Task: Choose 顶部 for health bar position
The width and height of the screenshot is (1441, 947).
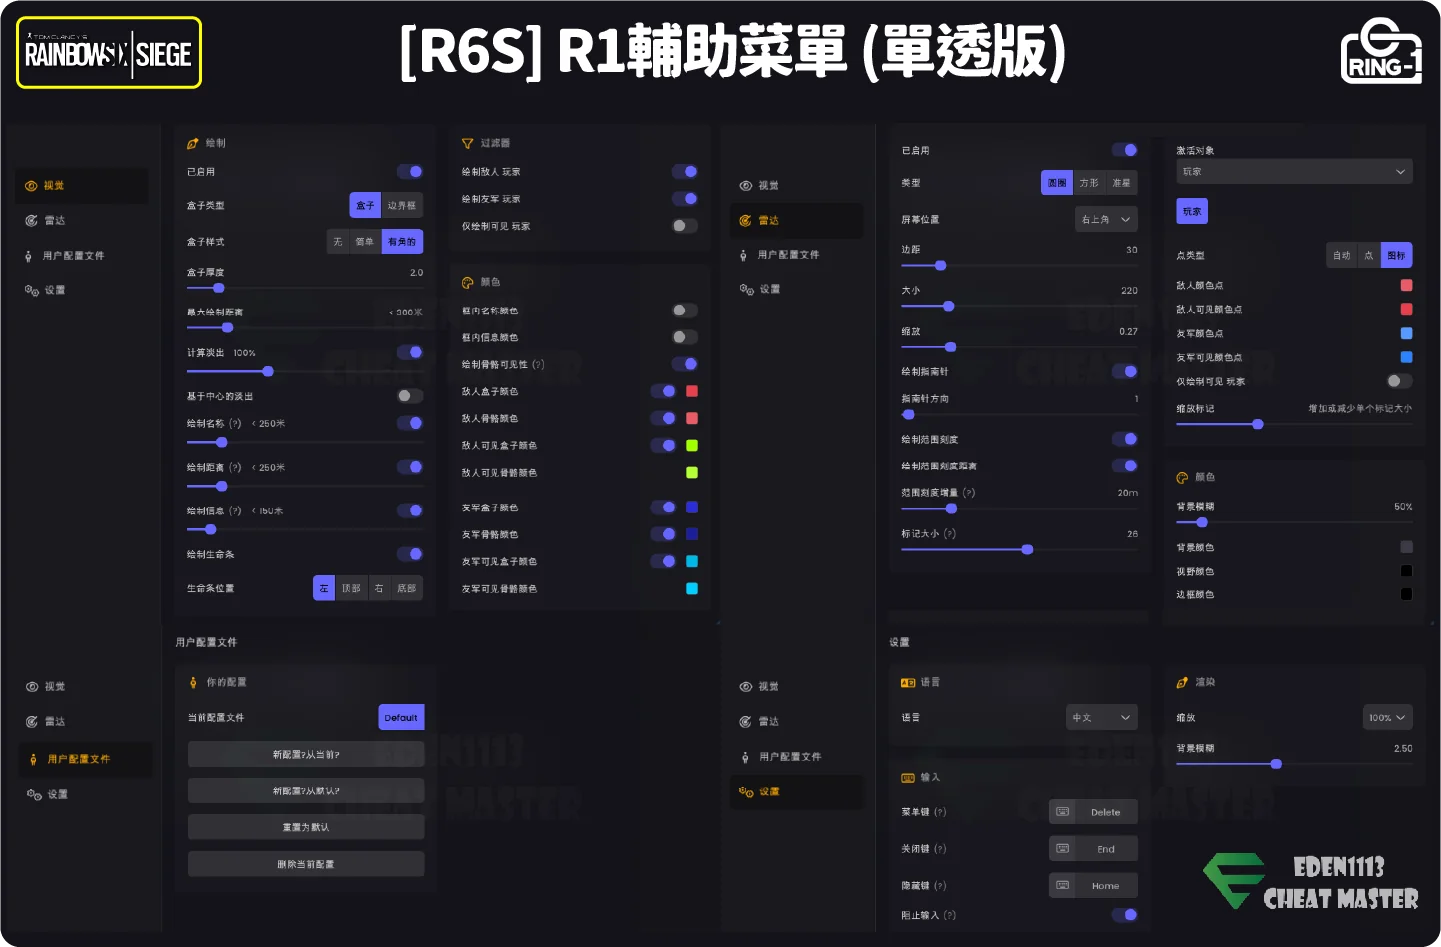Action: tap(351, 589)
